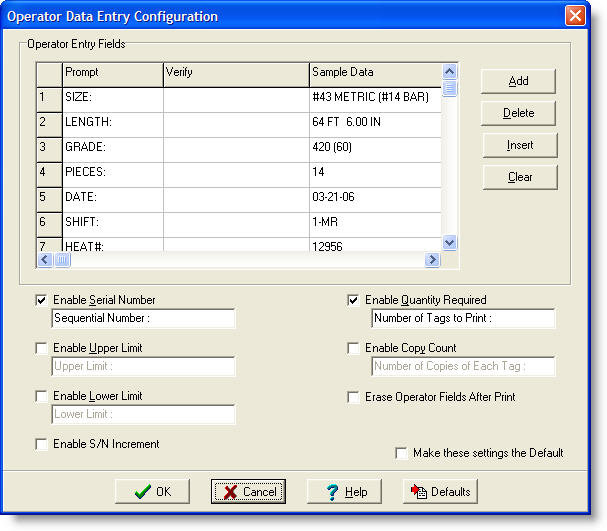Click the green checkmark OK button
The width and height of the screenshot is (607, 531).
(152, 491)
